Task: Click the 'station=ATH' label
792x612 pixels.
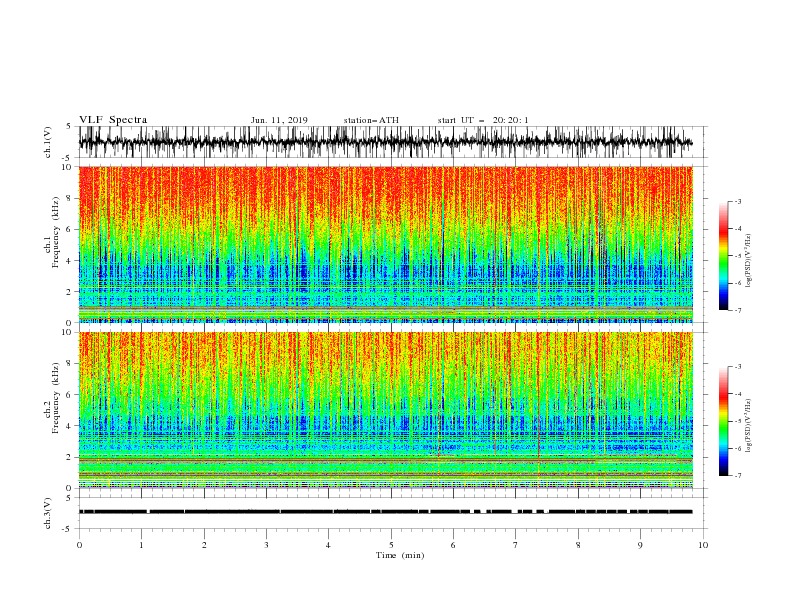Action: [371, 120]
